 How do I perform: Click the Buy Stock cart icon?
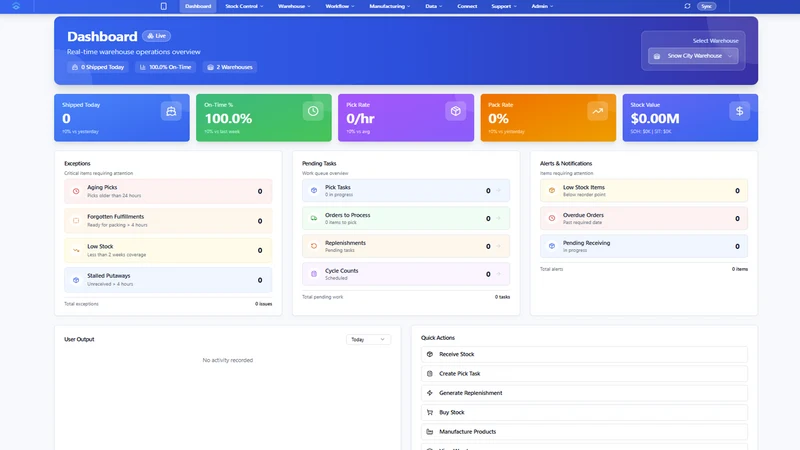(430, 412)
